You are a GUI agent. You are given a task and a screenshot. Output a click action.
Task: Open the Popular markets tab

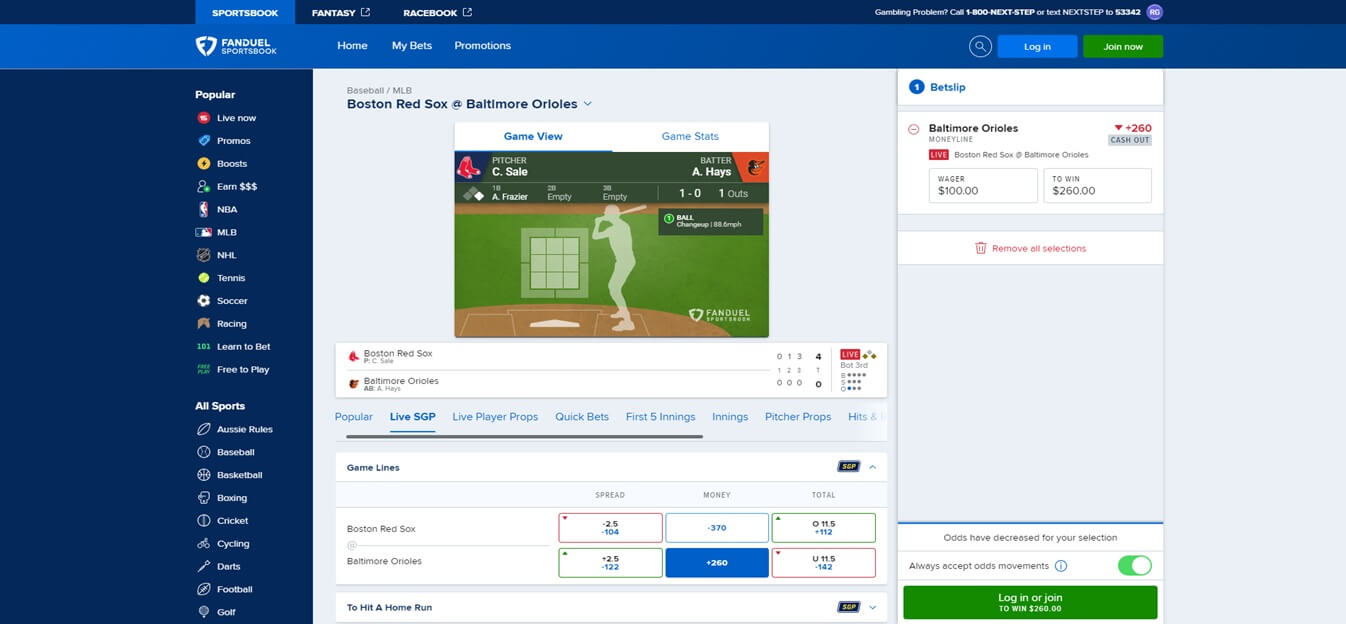tap(354, 417)
